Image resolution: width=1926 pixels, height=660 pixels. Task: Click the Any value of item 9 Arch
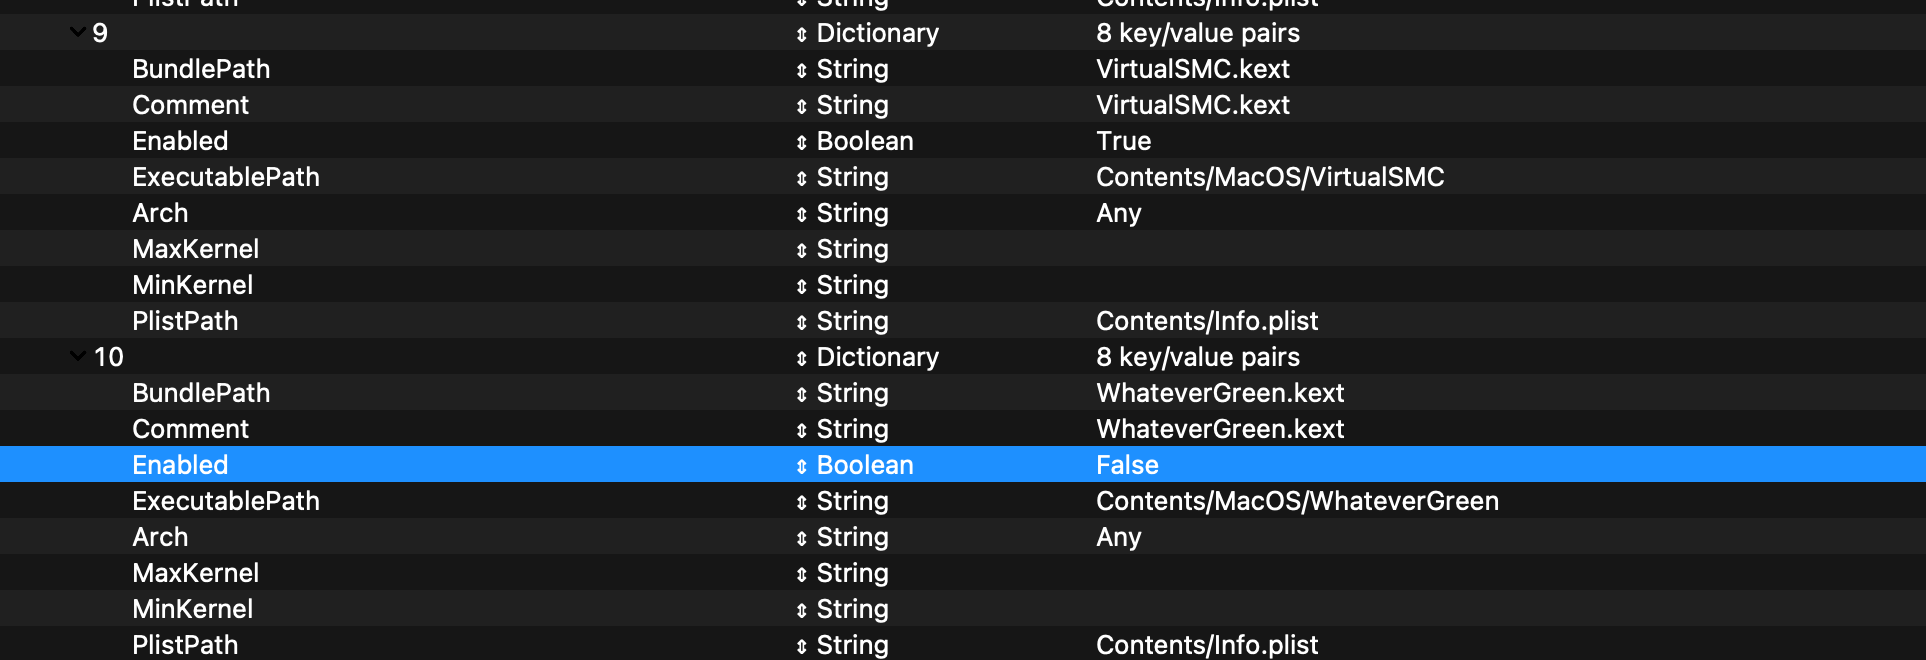click(x=1118, y=213)
